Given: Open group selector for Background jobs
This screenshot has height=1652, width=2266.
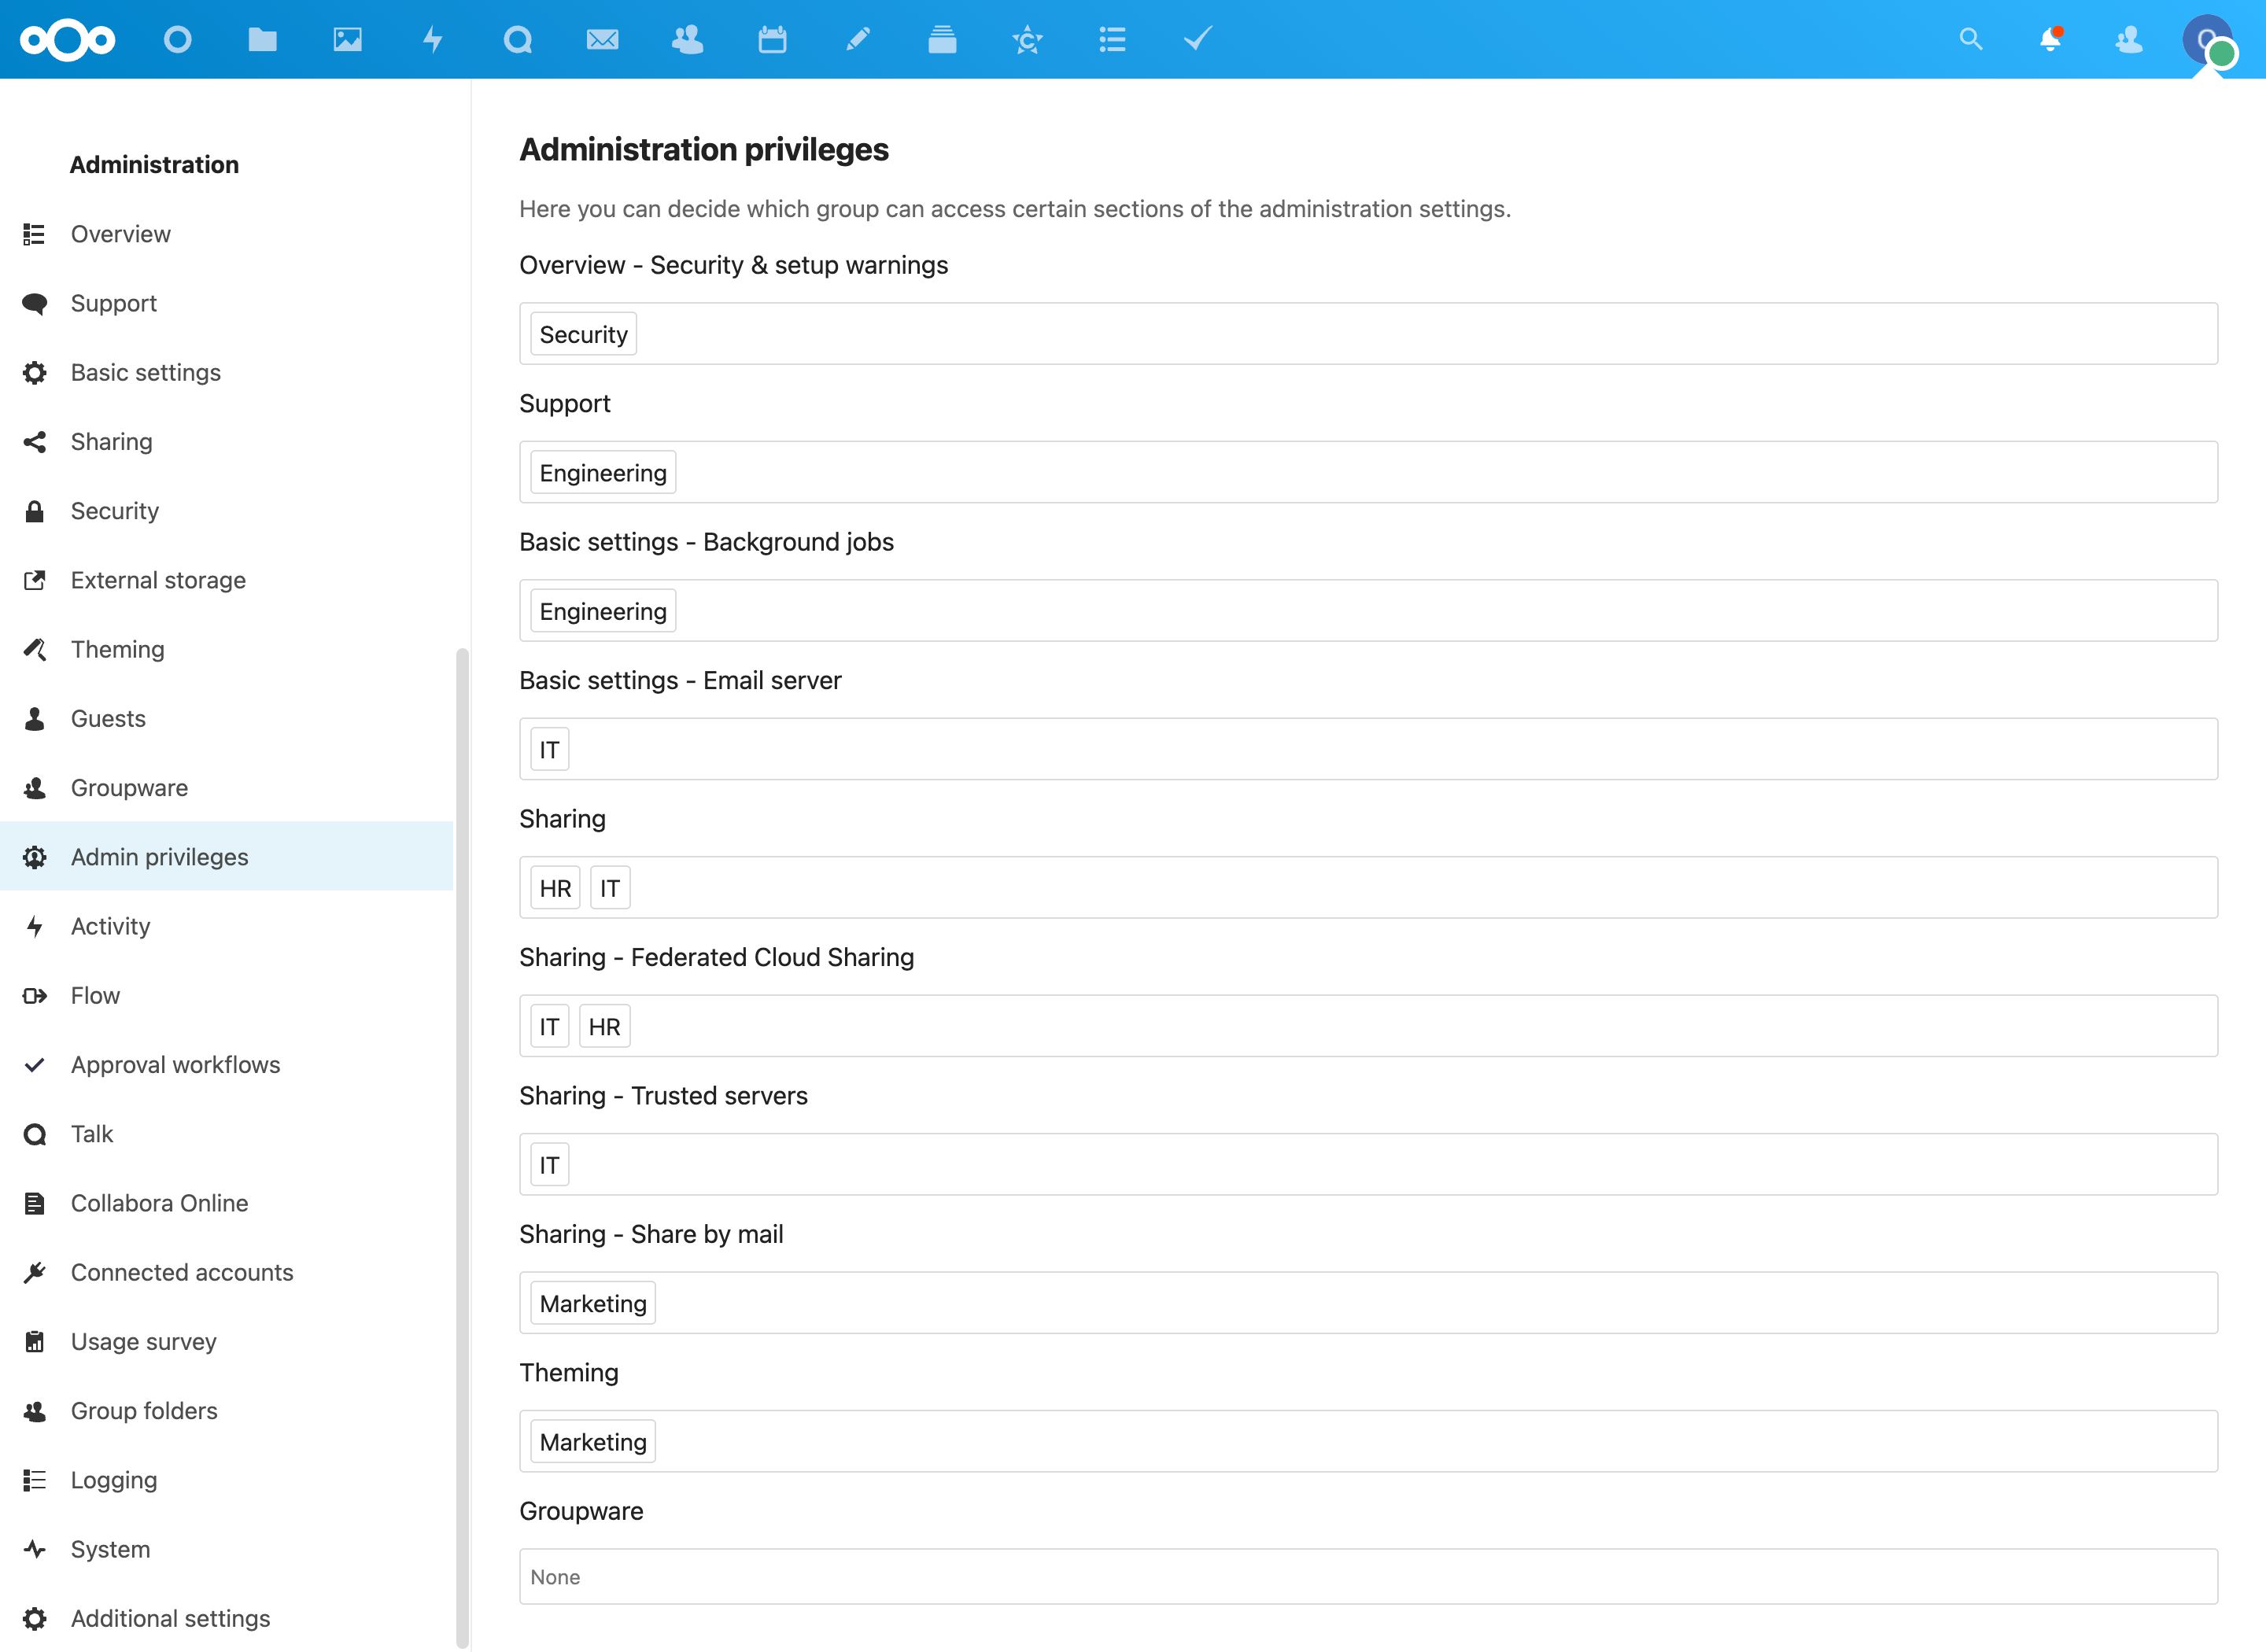Looking at the screenshot, I should coord(1368,611).
